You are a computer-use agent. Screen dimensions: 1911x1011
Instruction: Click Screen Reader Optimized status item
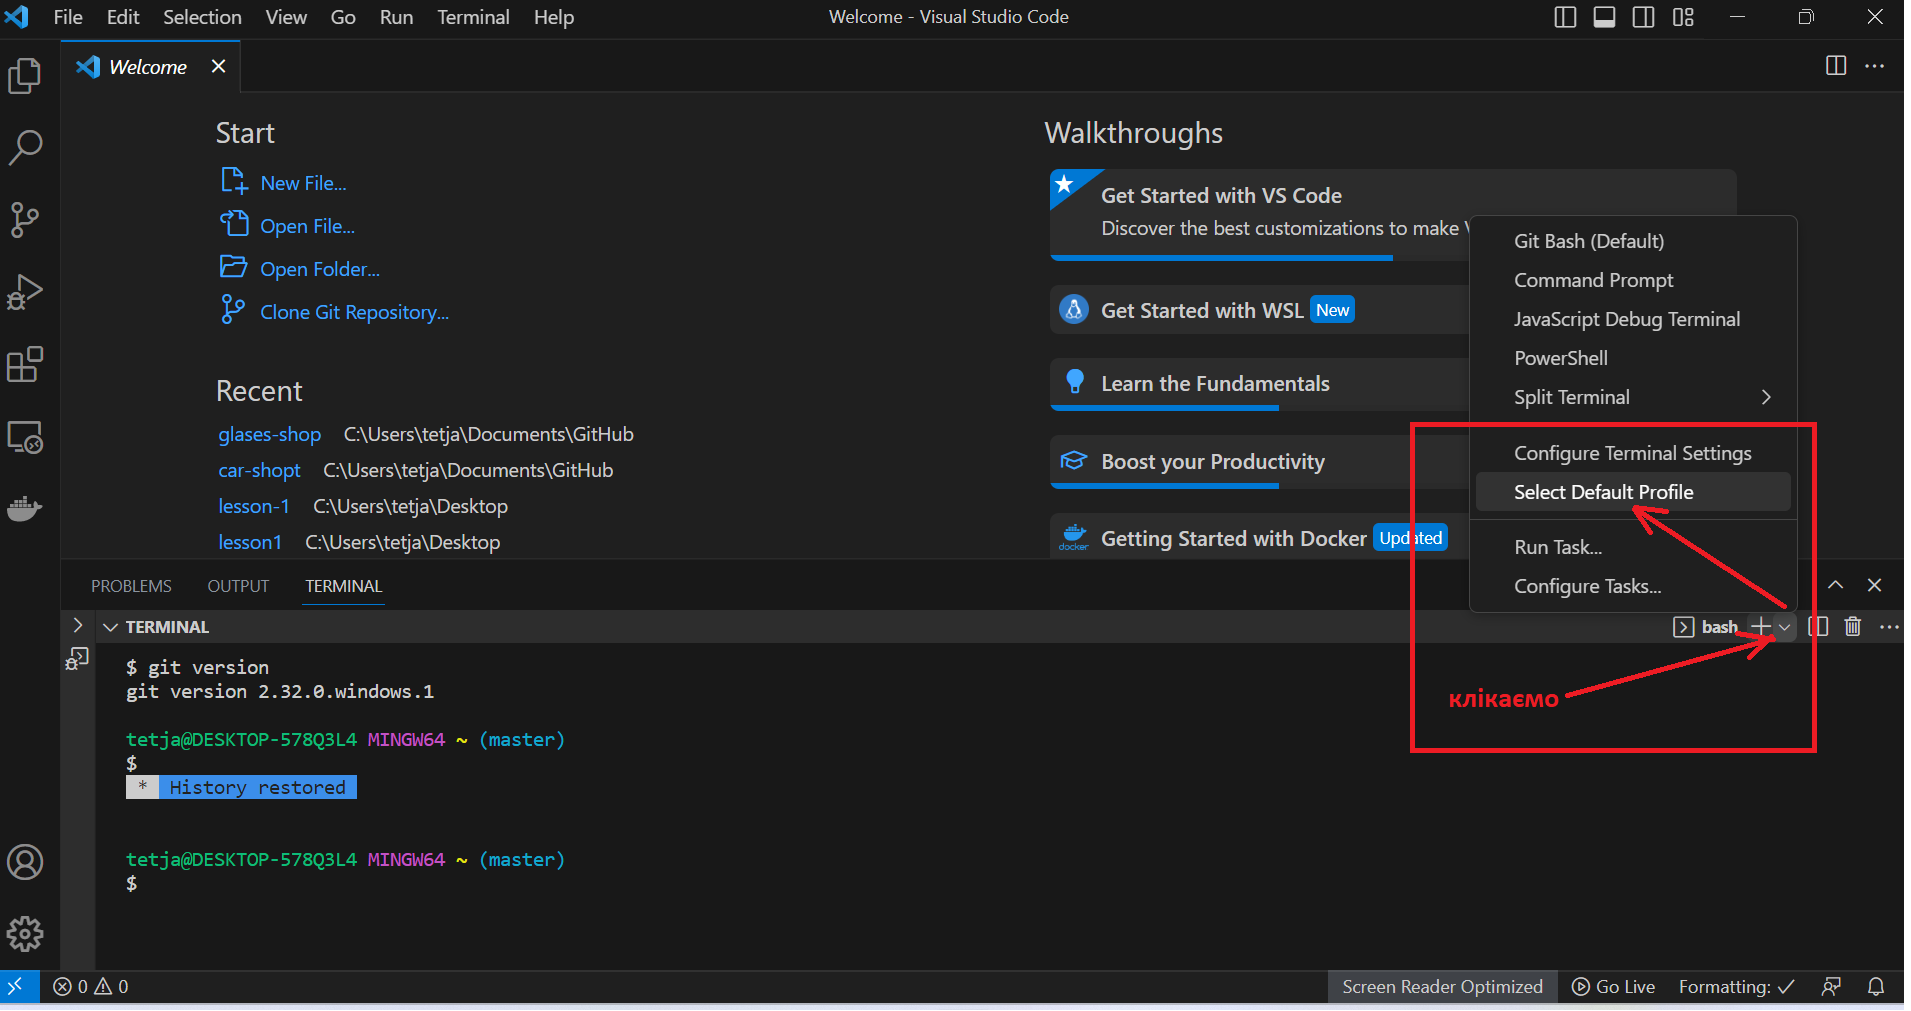click(1442, 987)
